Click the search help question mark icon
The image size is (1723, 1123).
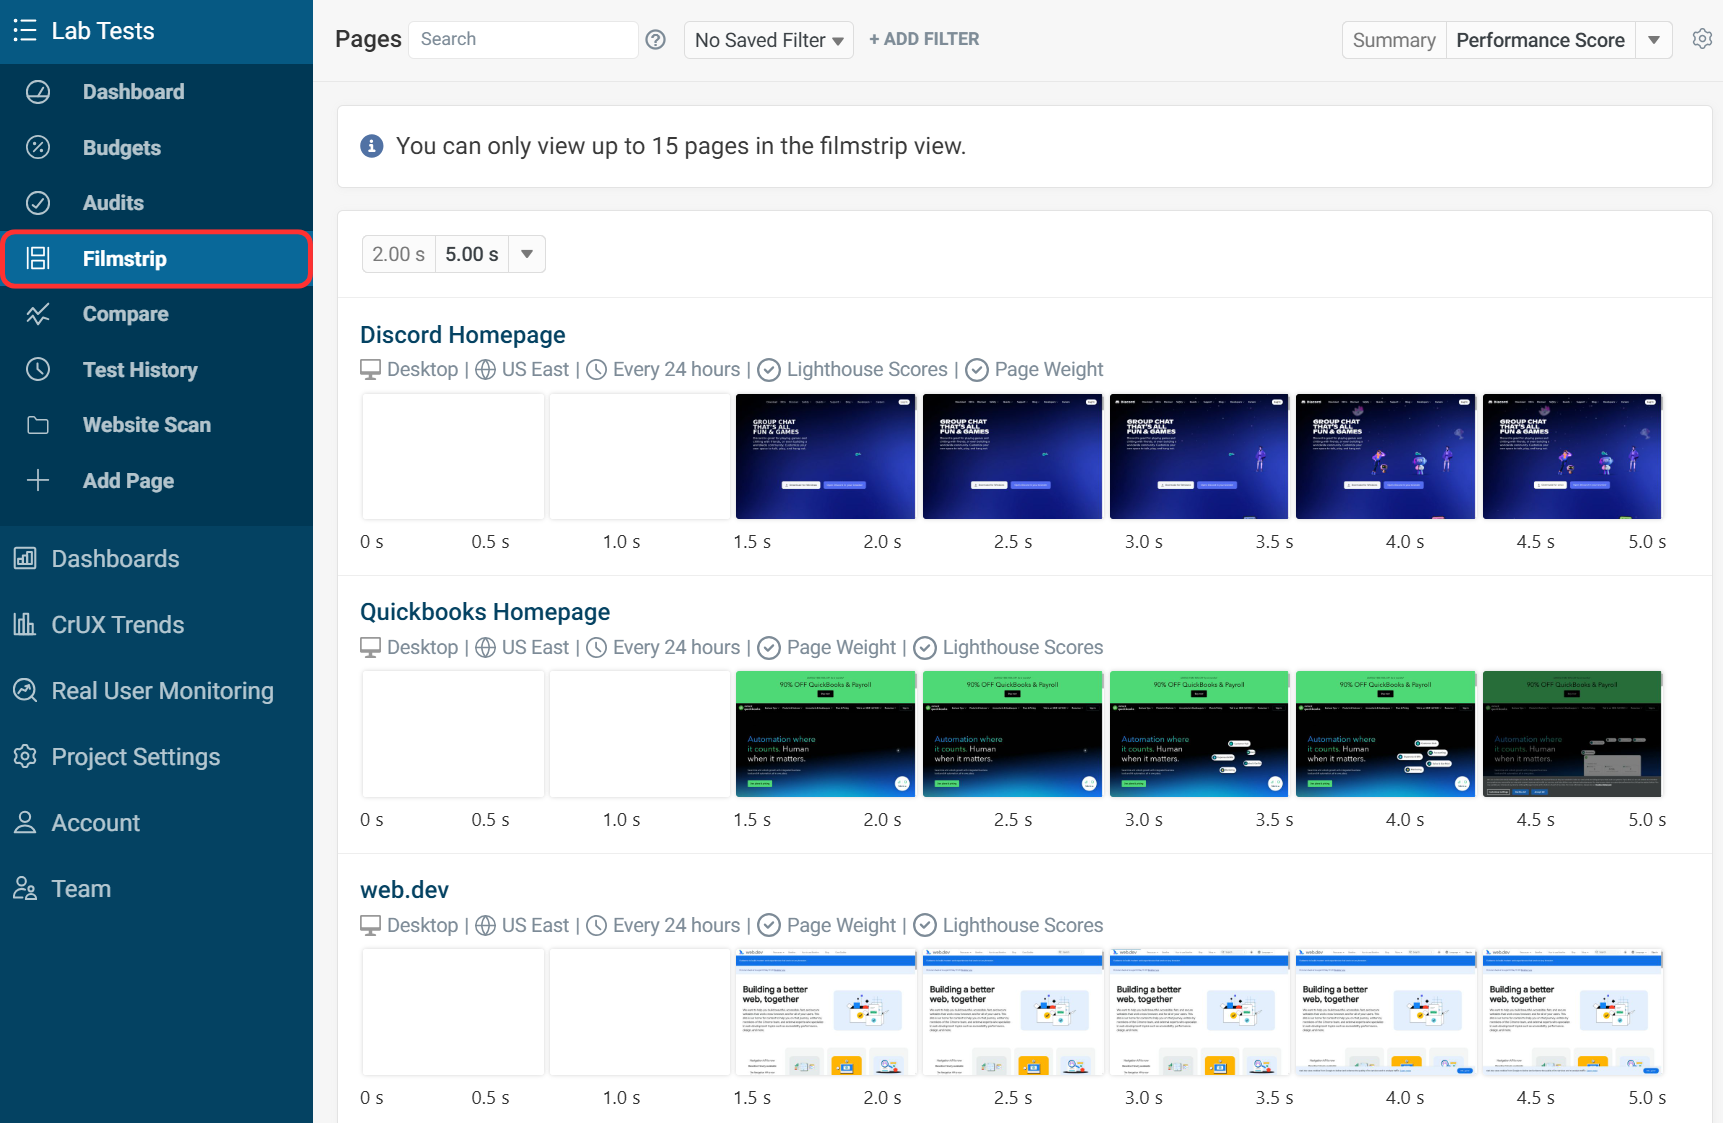point(656,40)
